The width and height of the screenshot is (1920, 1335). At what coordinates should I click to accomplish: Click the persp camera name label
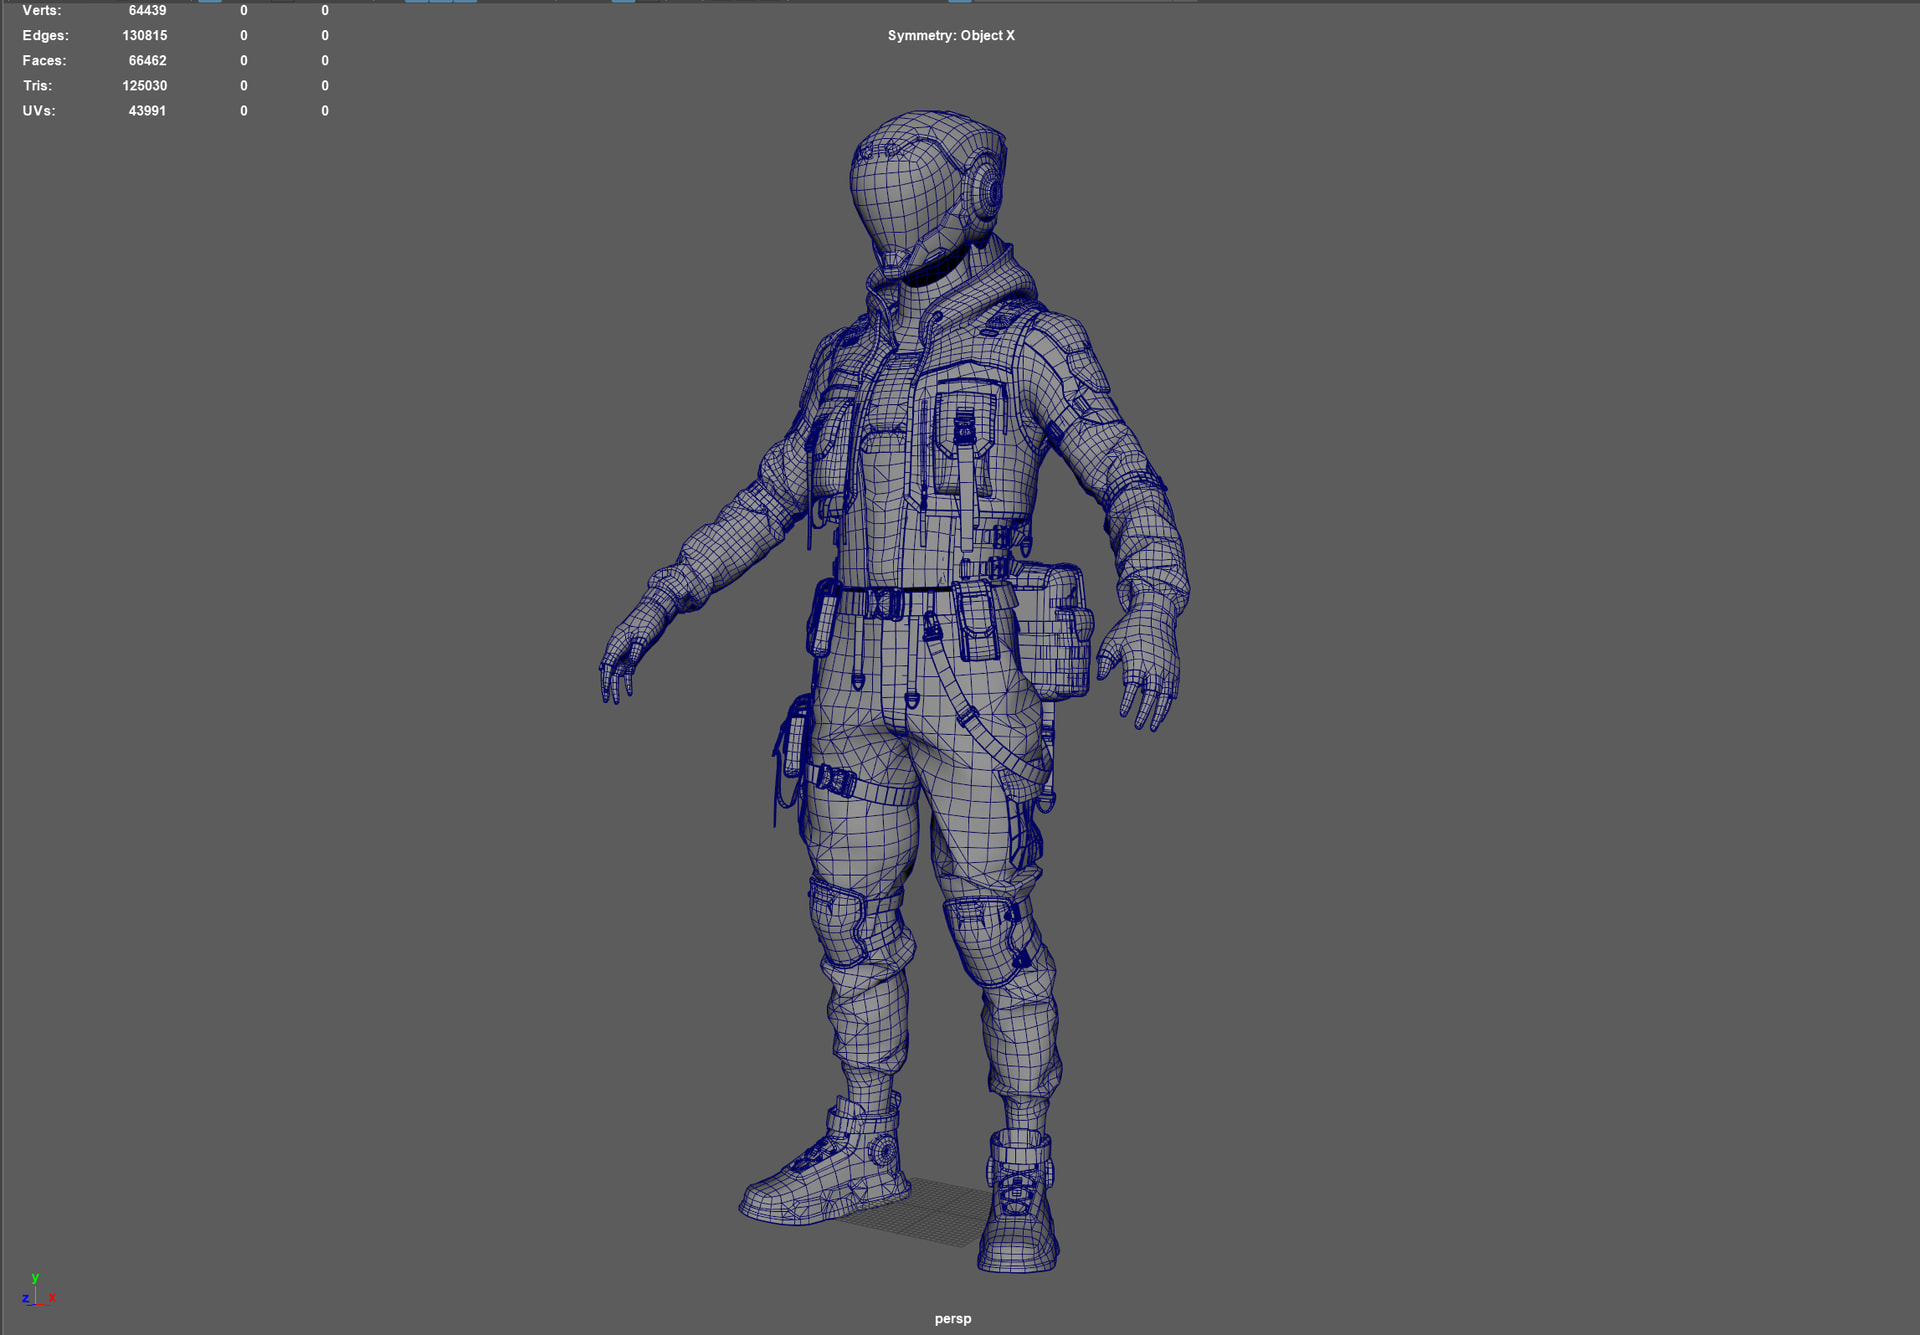coord(952,1319)
